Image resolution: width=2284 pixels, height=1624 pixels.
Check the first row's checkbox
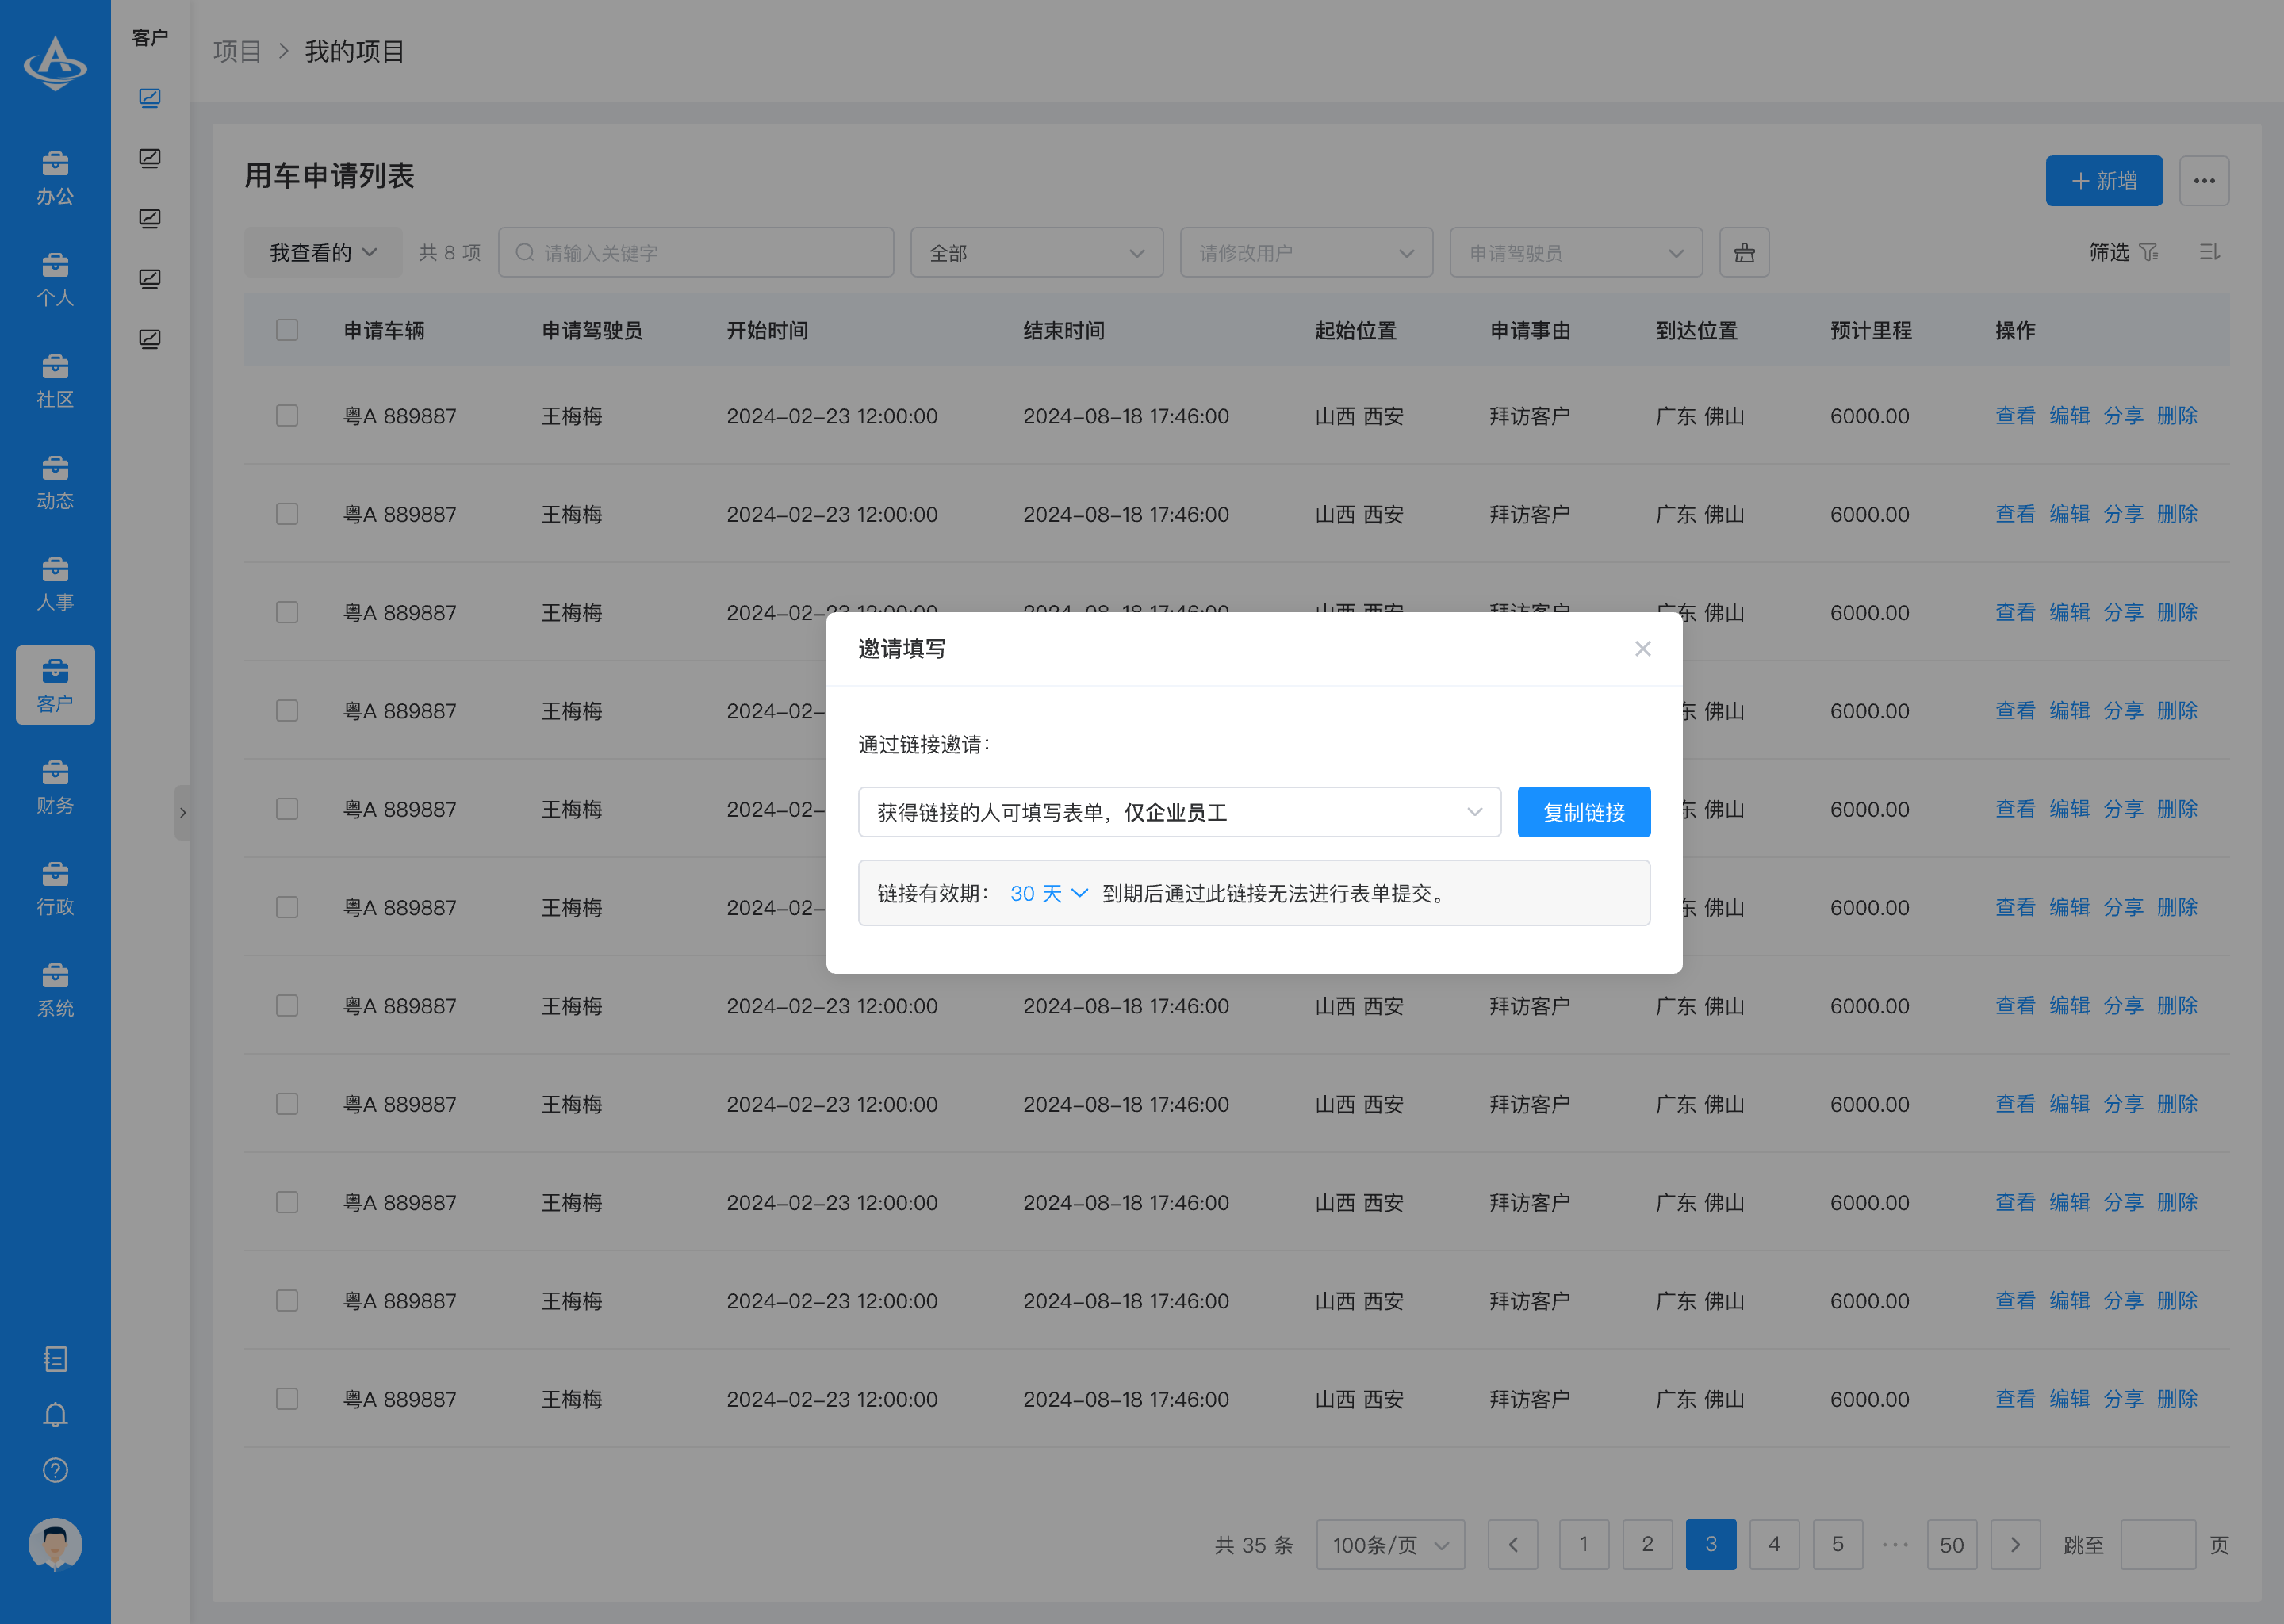click(287, 416)
